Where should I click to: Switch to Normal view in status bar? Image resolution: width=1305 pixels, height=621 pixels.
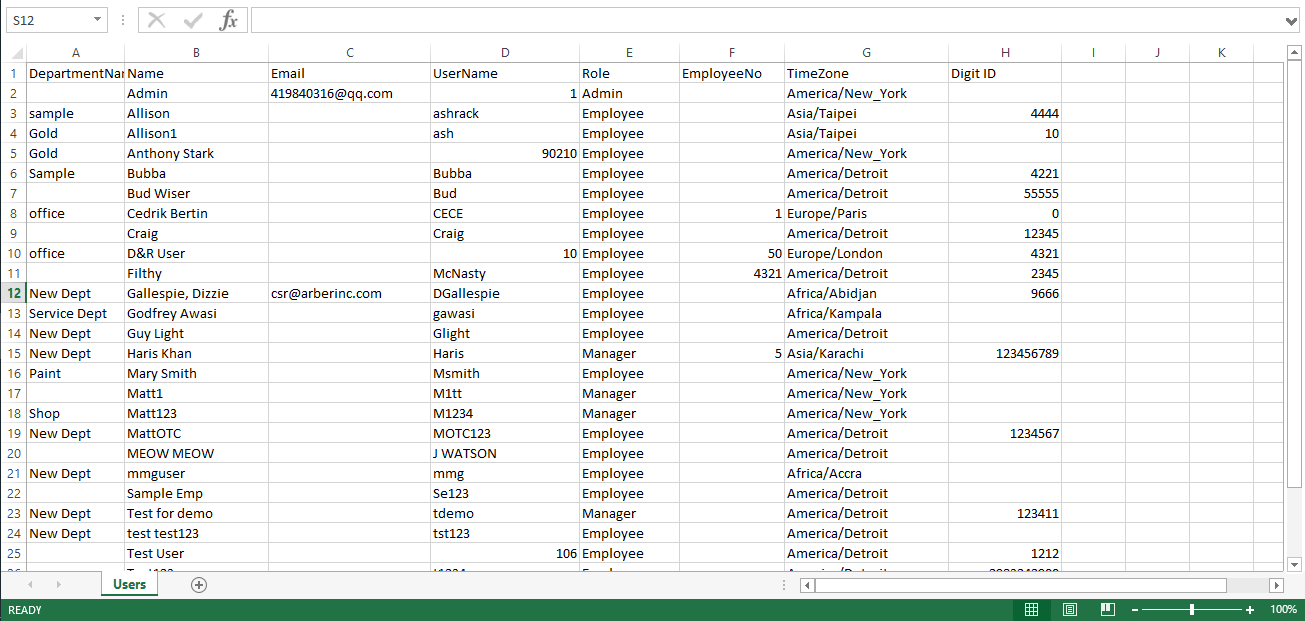pos(1031,610)
